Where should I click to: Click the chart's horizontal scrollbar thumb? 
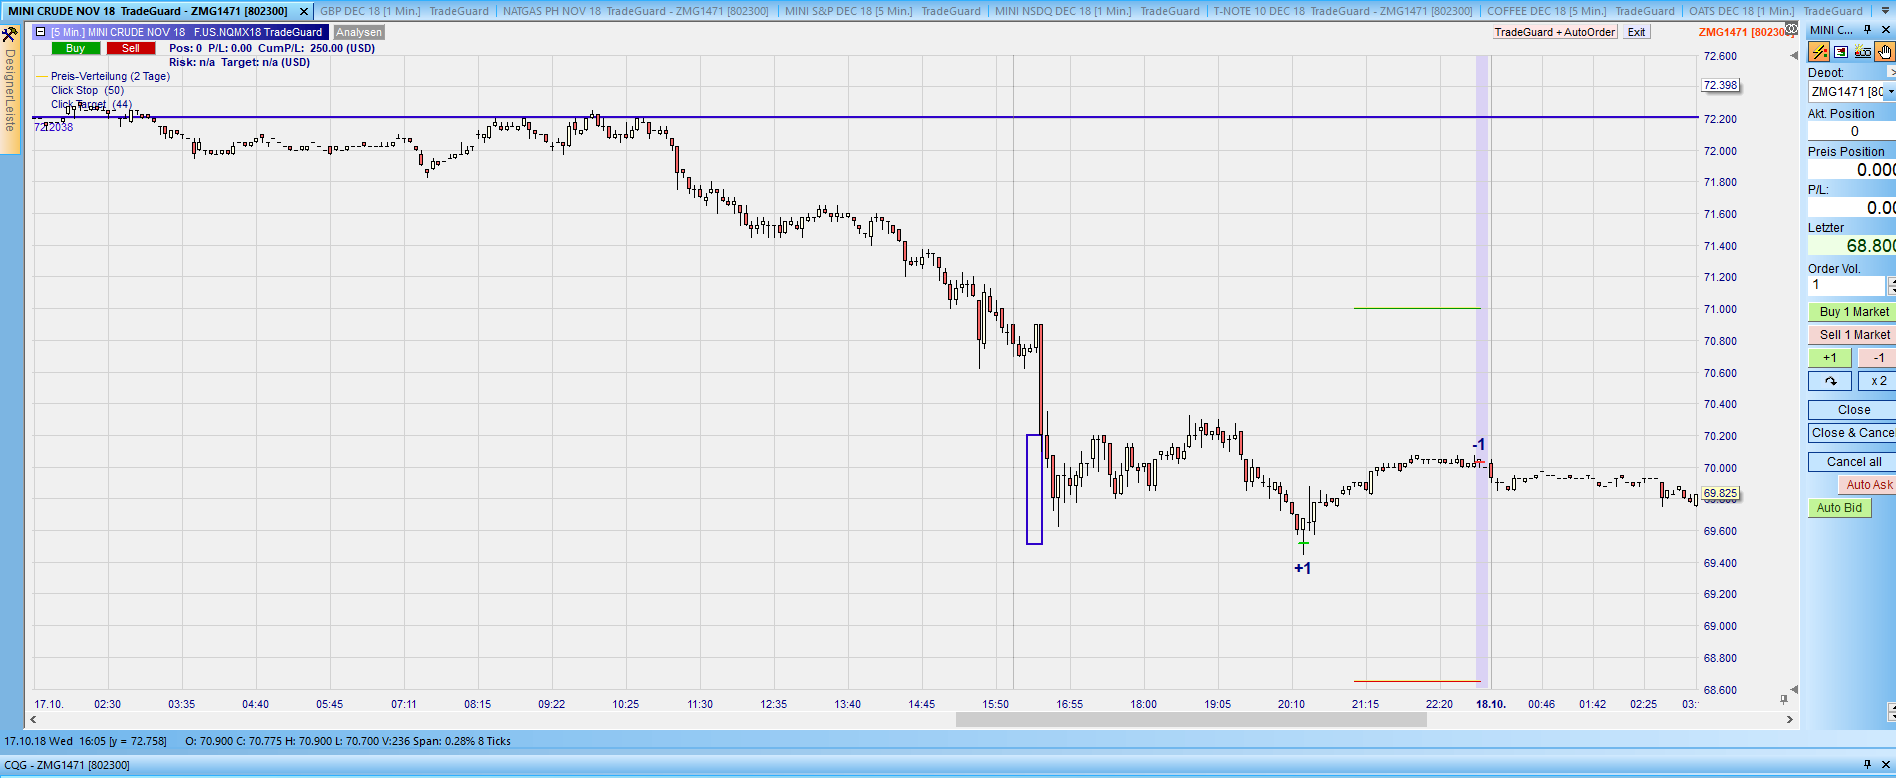click(x=1190, y=719)
